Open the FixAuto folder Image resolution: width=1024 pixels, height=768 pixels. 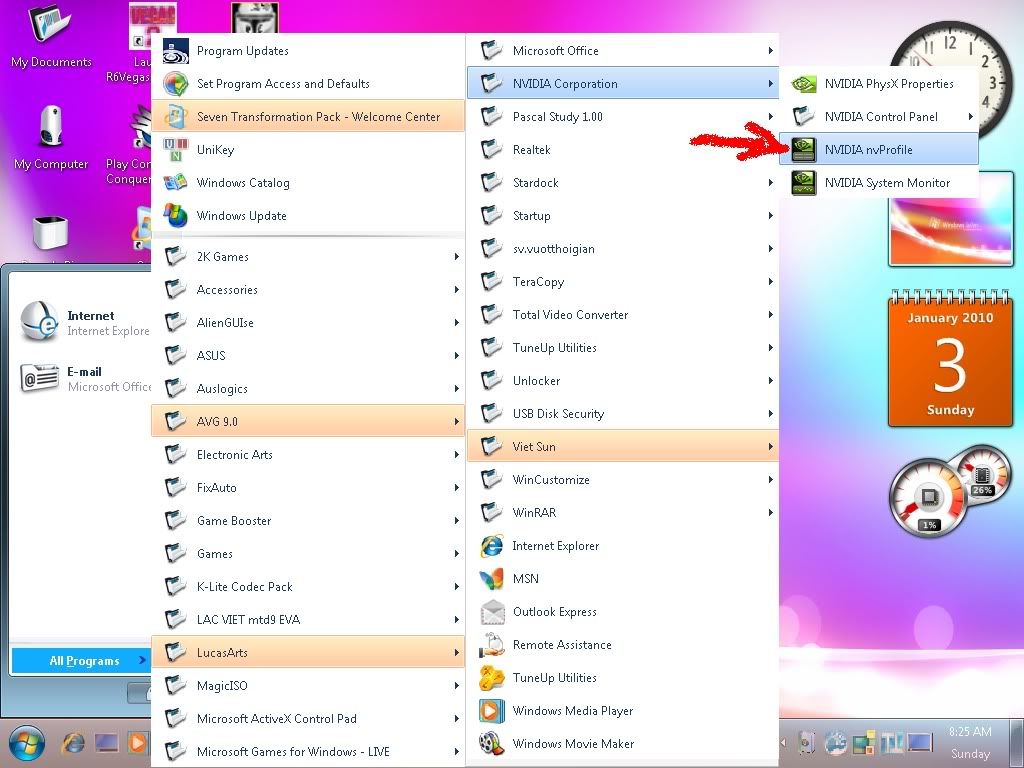point(308,488)
